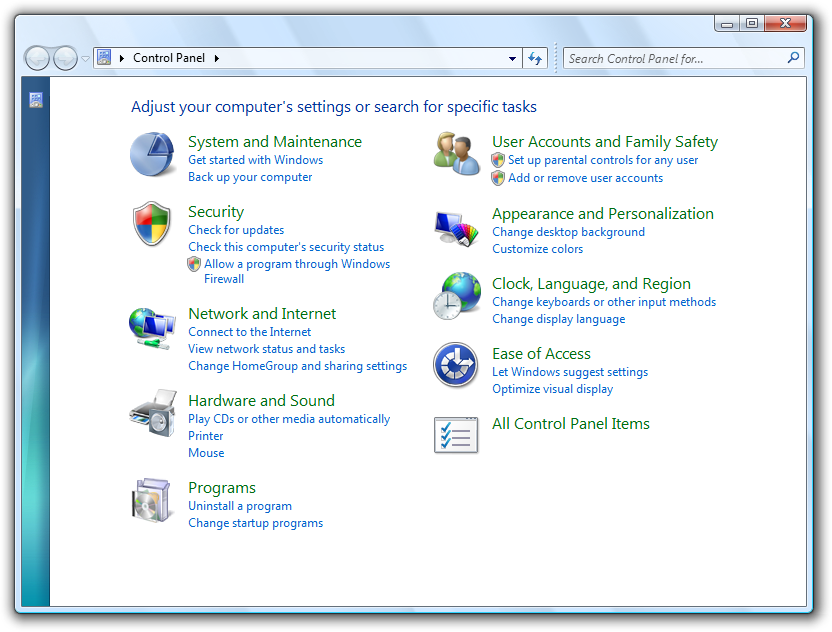Click Change HomeGroup and sharing settings
Viewport: 832px width, 632px height.
298,366
